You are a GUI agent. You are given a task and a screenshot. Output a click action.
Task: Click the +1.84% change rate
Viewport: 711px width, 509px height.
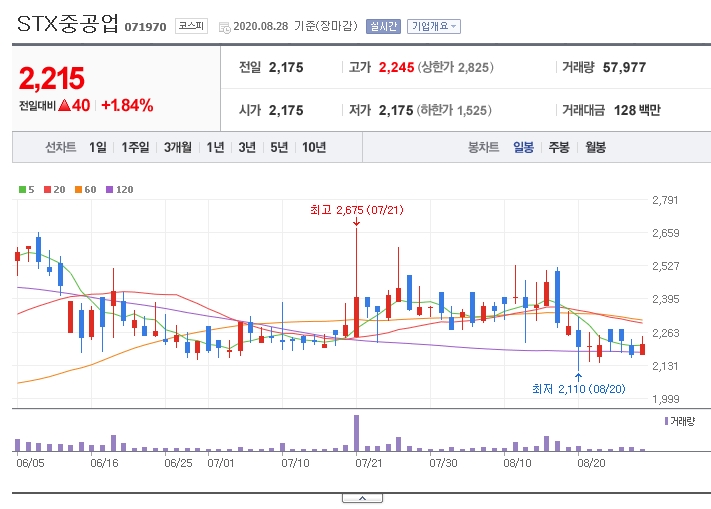click(127, 106)
